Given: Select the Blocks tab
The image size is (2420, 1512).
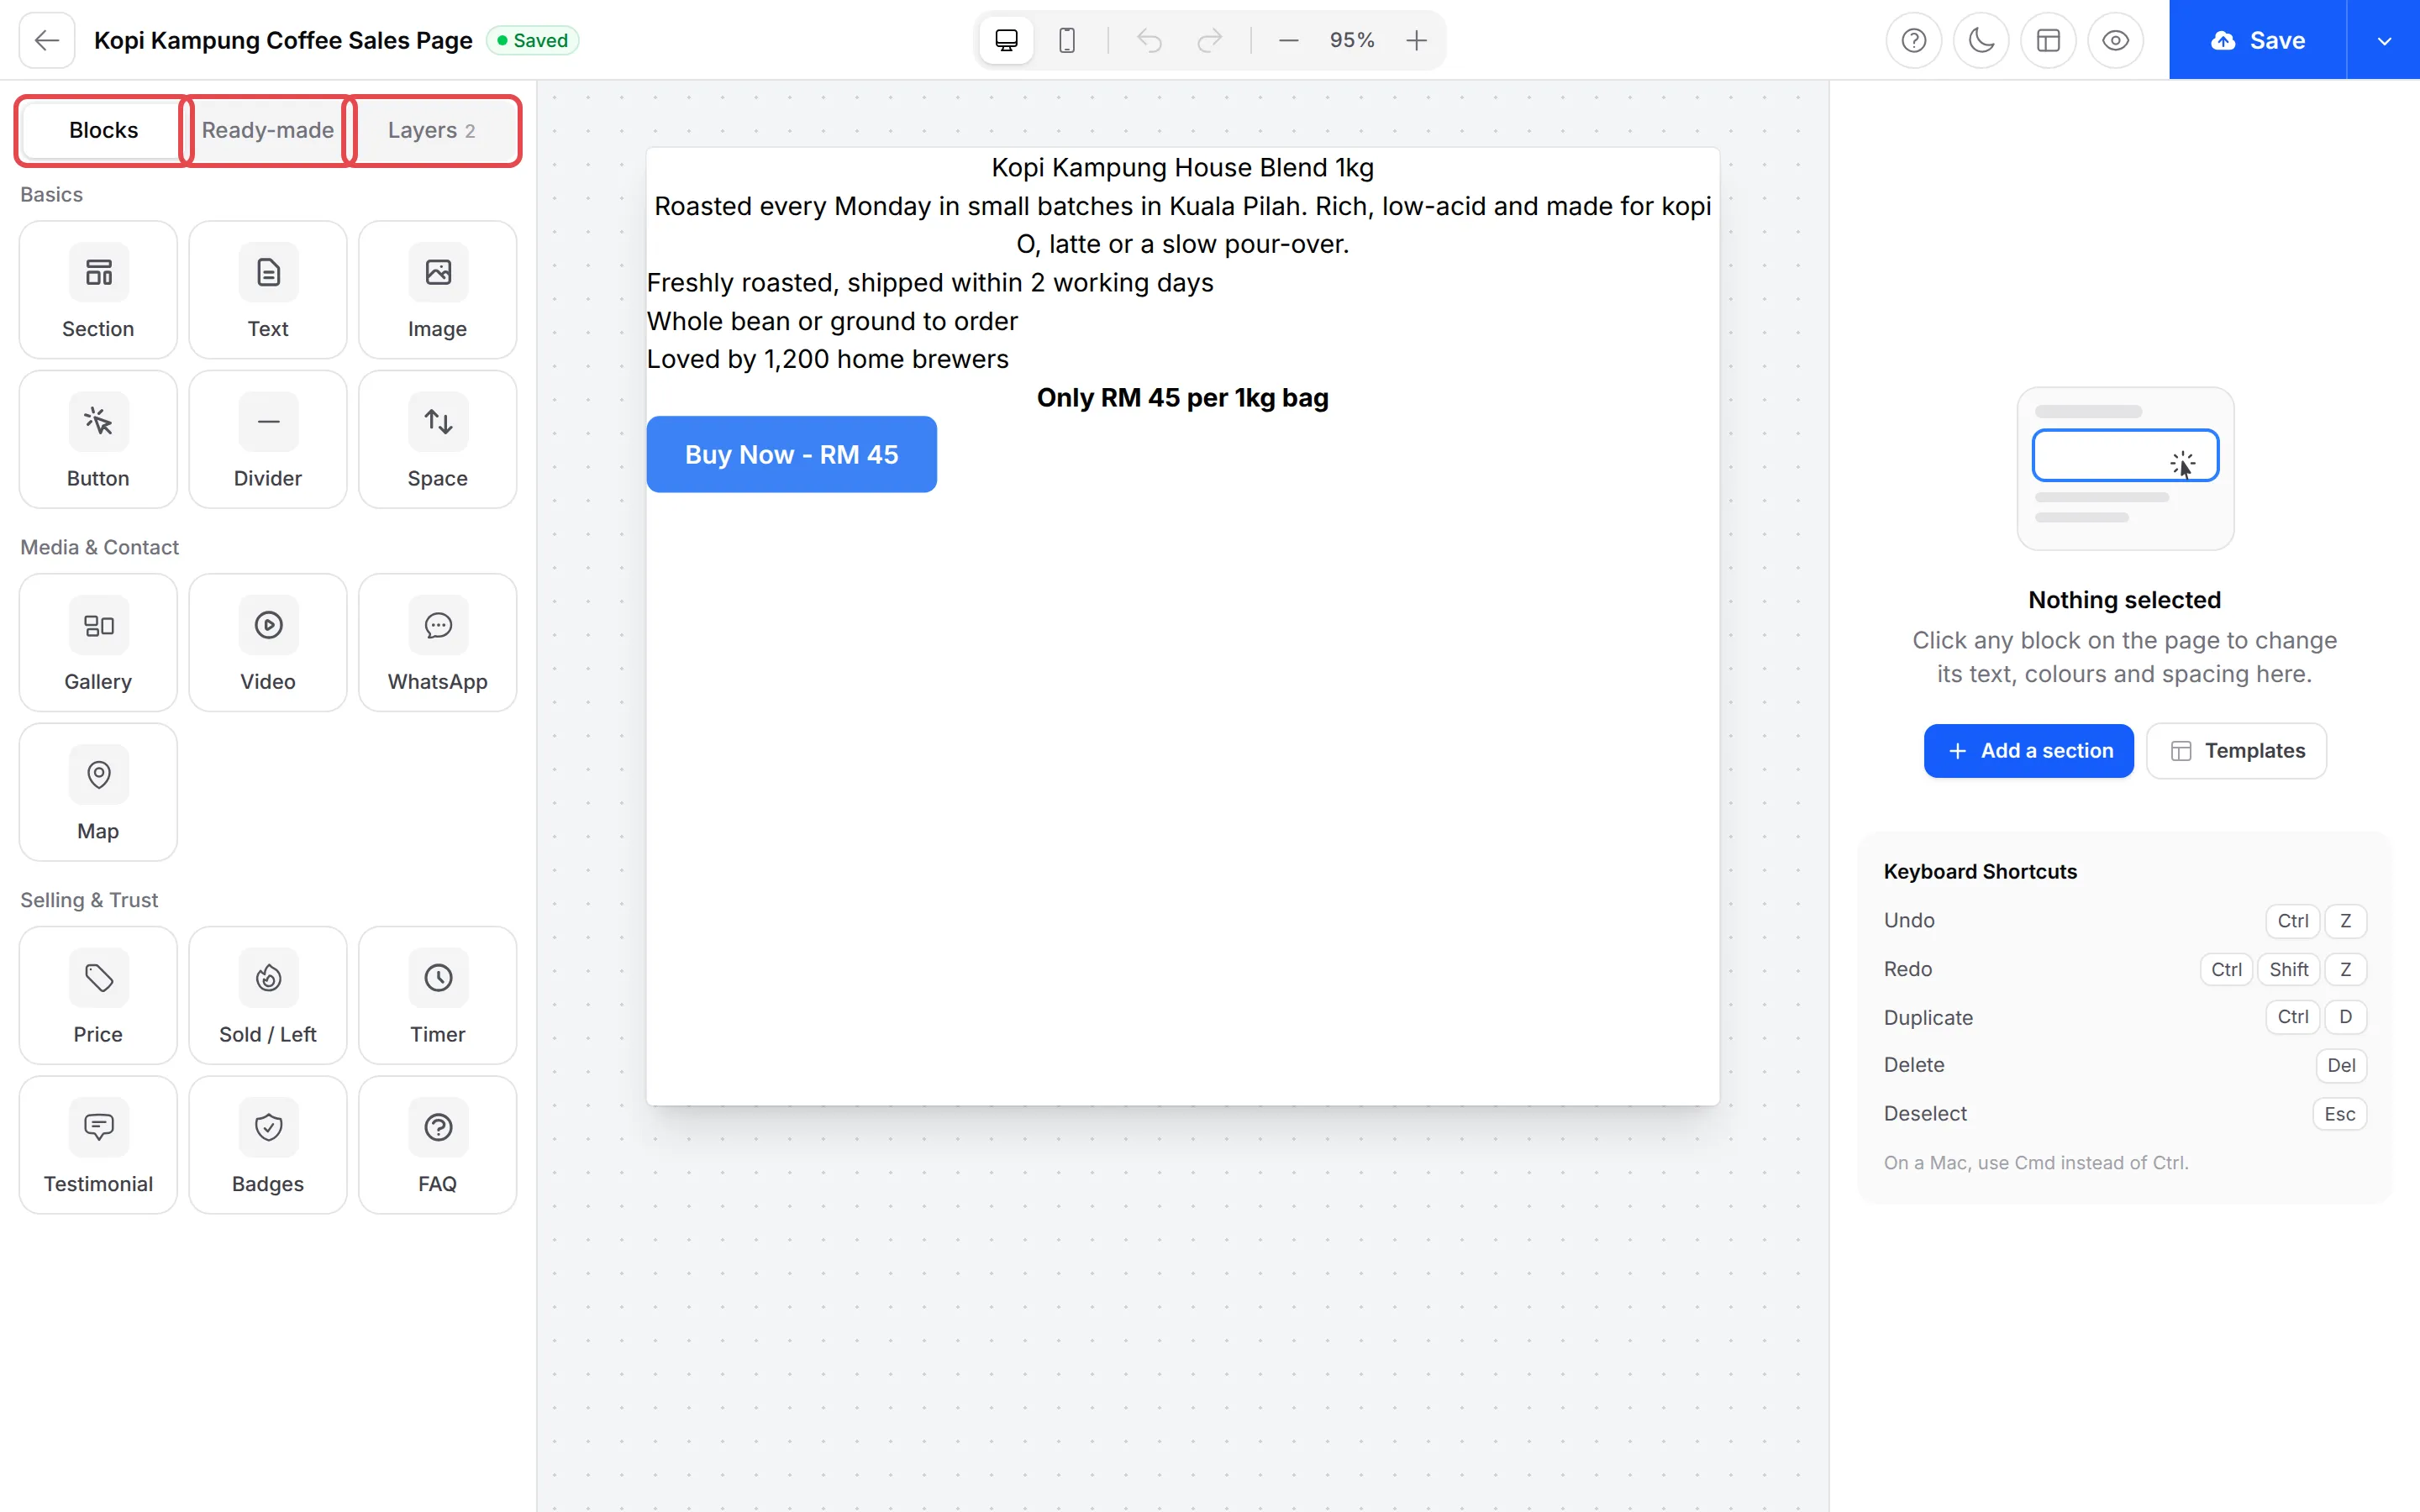Looking at the screenshot, I should [103, 130].
